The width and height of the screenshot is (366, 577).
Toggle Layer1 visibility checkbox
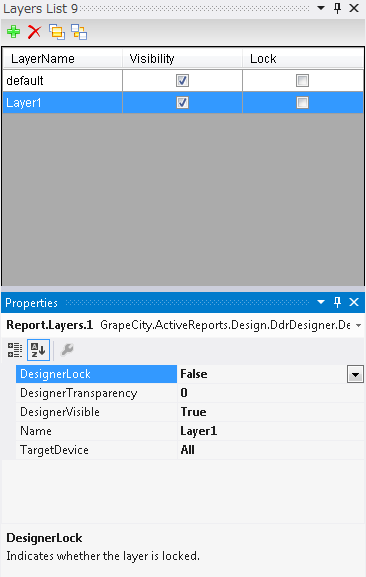182,102
